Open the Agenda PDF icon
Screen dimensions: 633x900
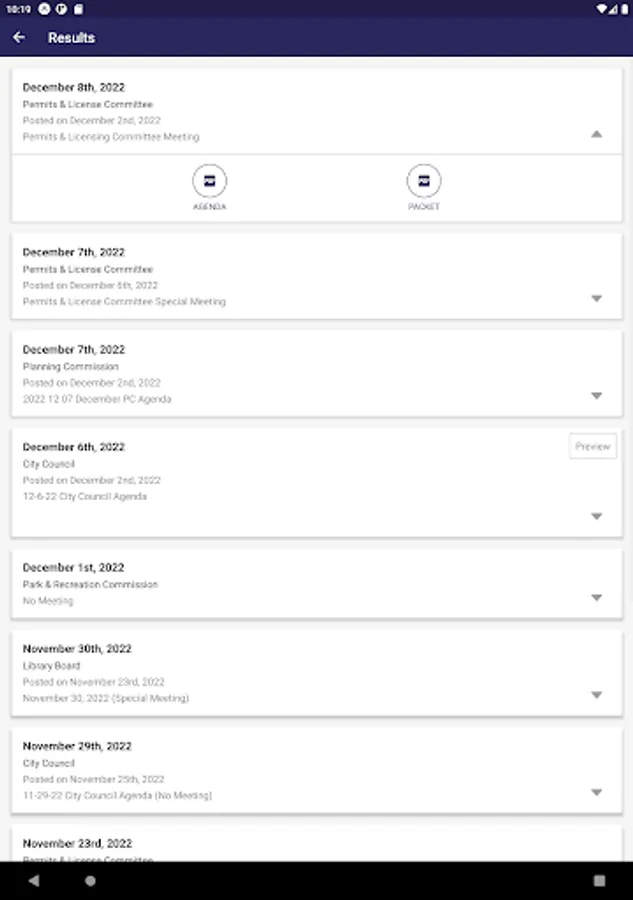point(210,181)
